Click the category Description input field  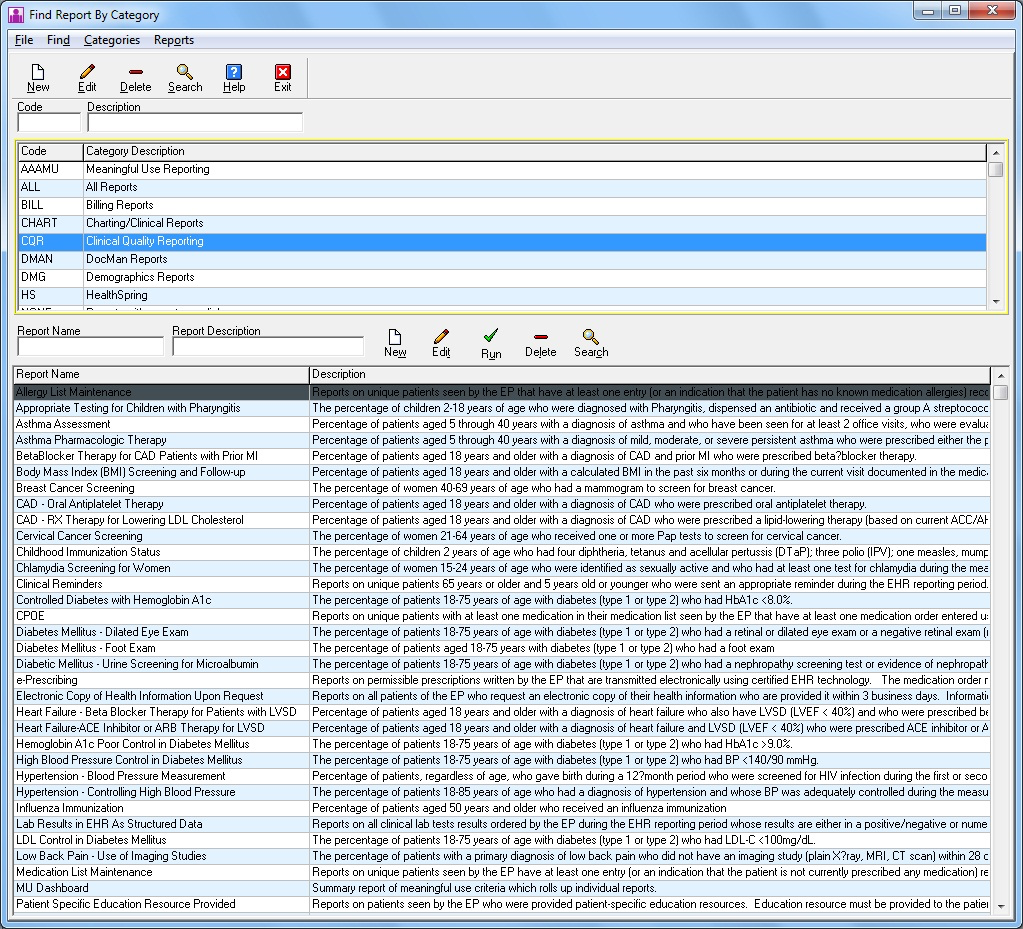pyautogui.click(x=194, y=122)
